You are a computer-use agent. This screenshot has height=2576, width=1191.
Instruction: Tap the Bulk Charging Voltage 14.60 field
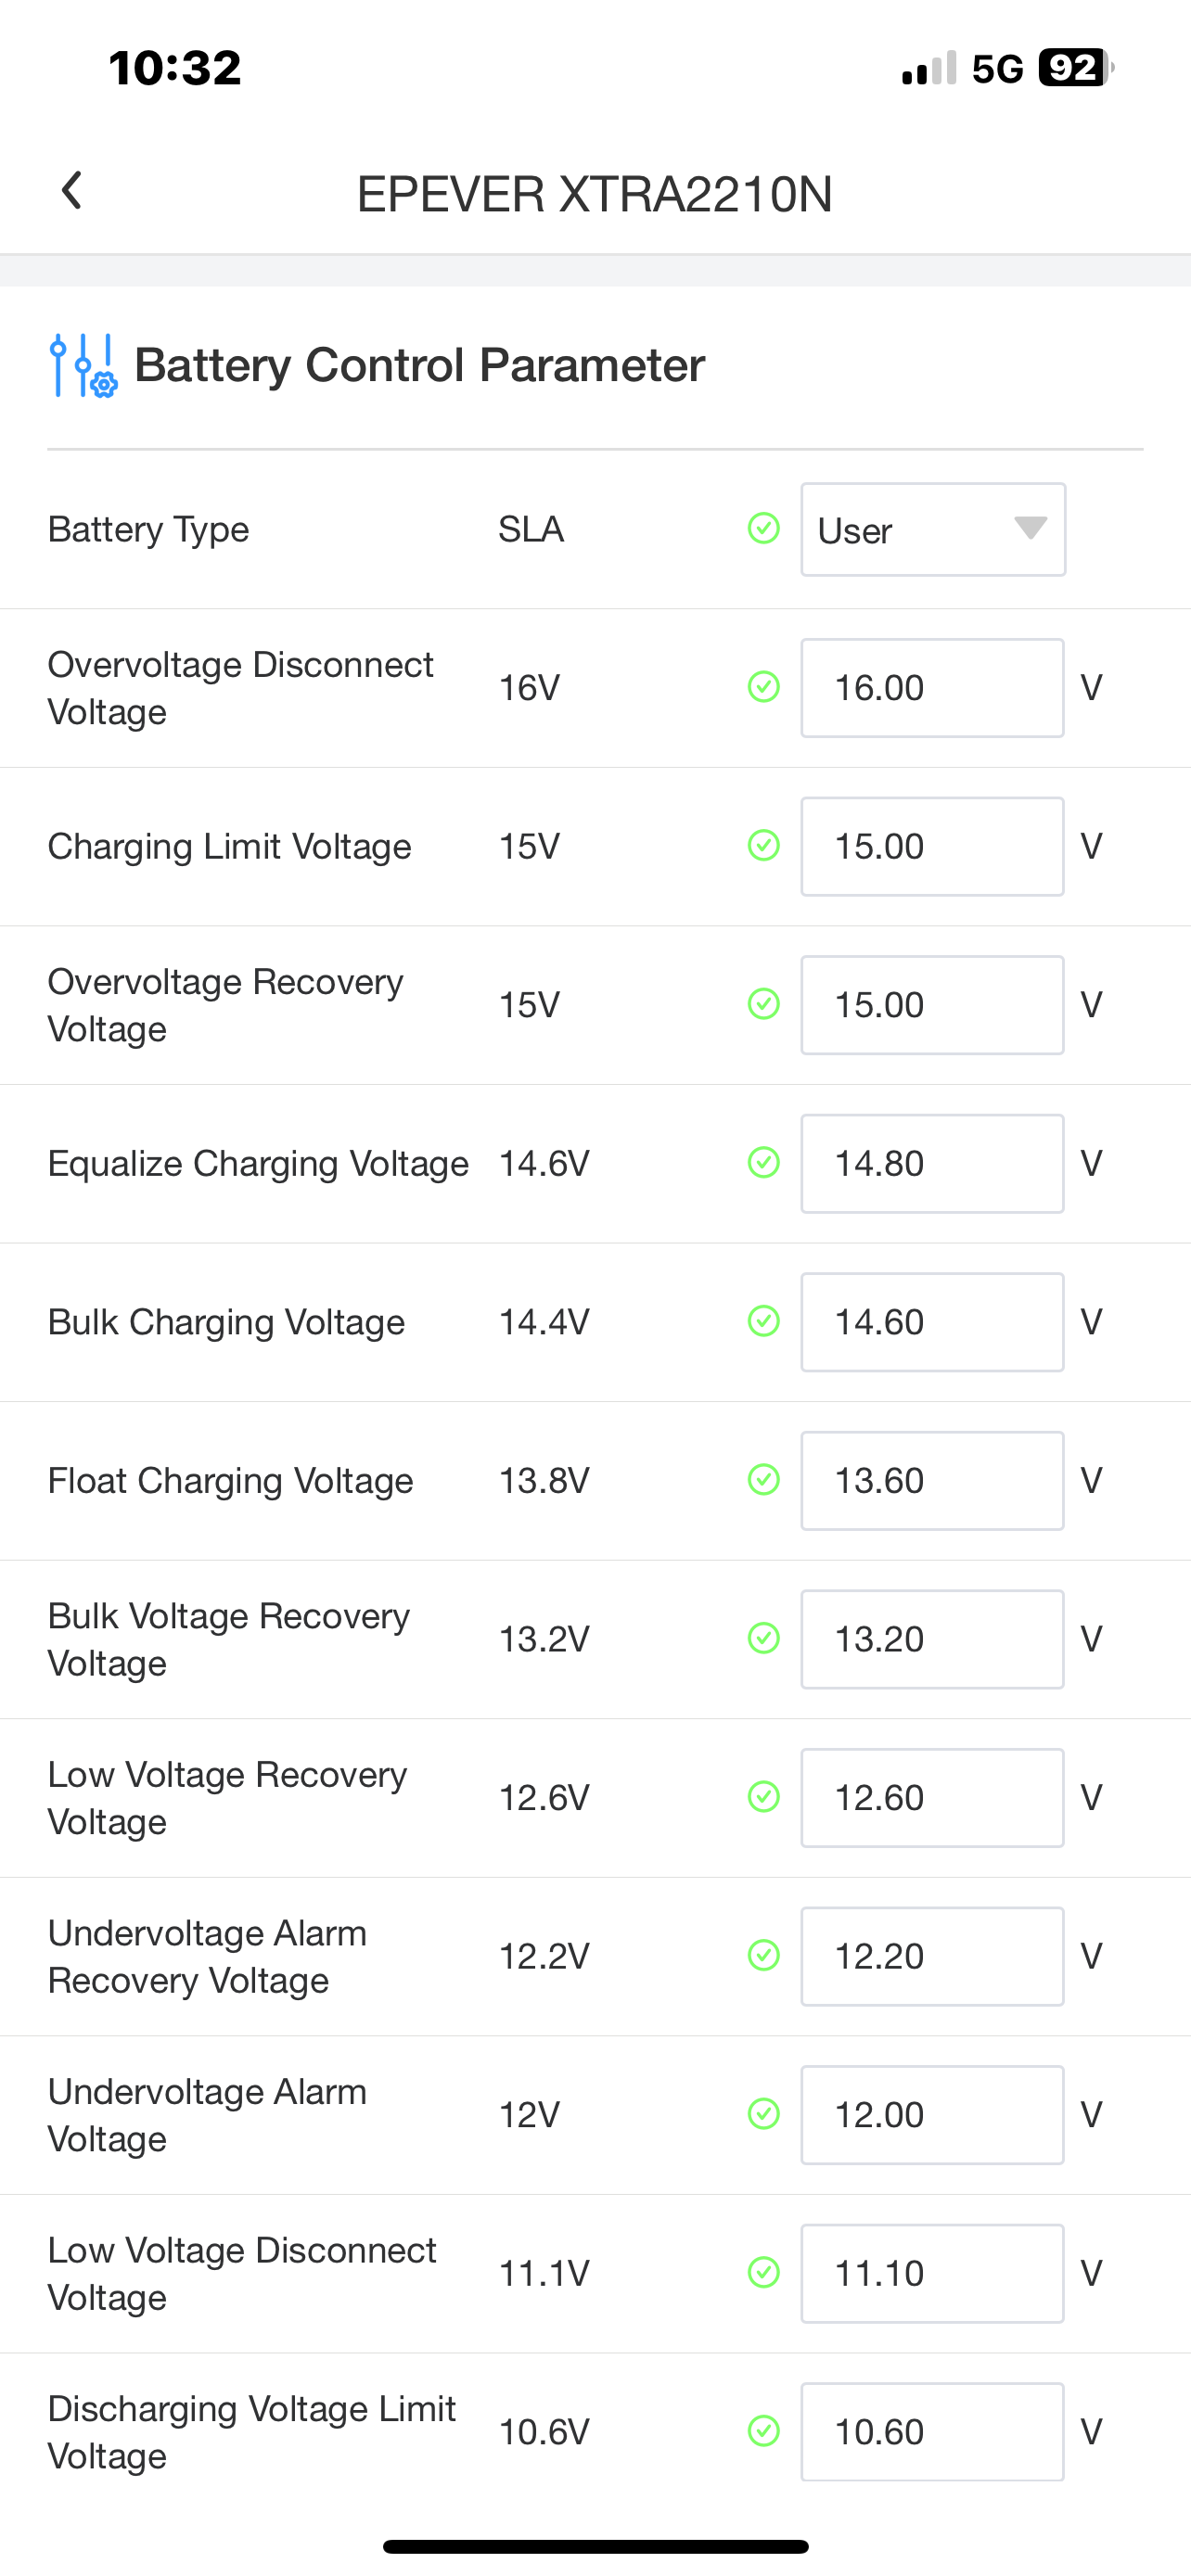coord(931,1322)
